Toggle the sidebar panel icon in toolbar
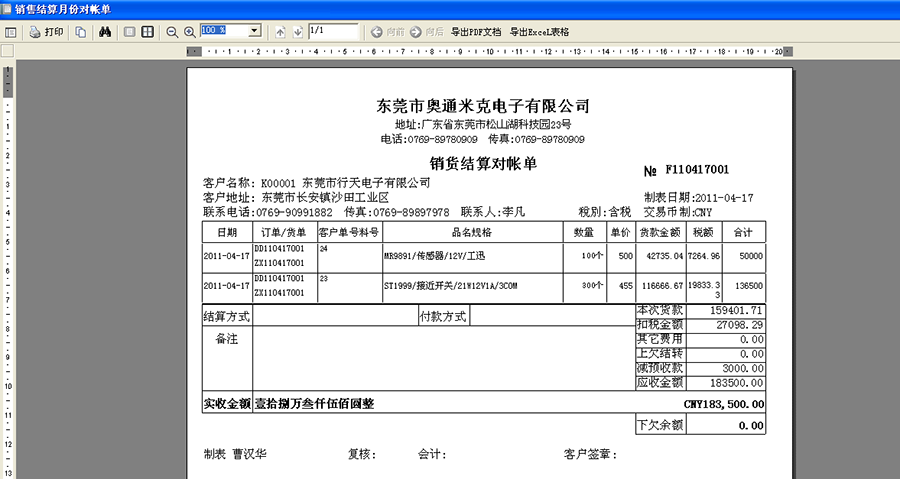Viewport: 900px width, 479px height. point(10,32)
